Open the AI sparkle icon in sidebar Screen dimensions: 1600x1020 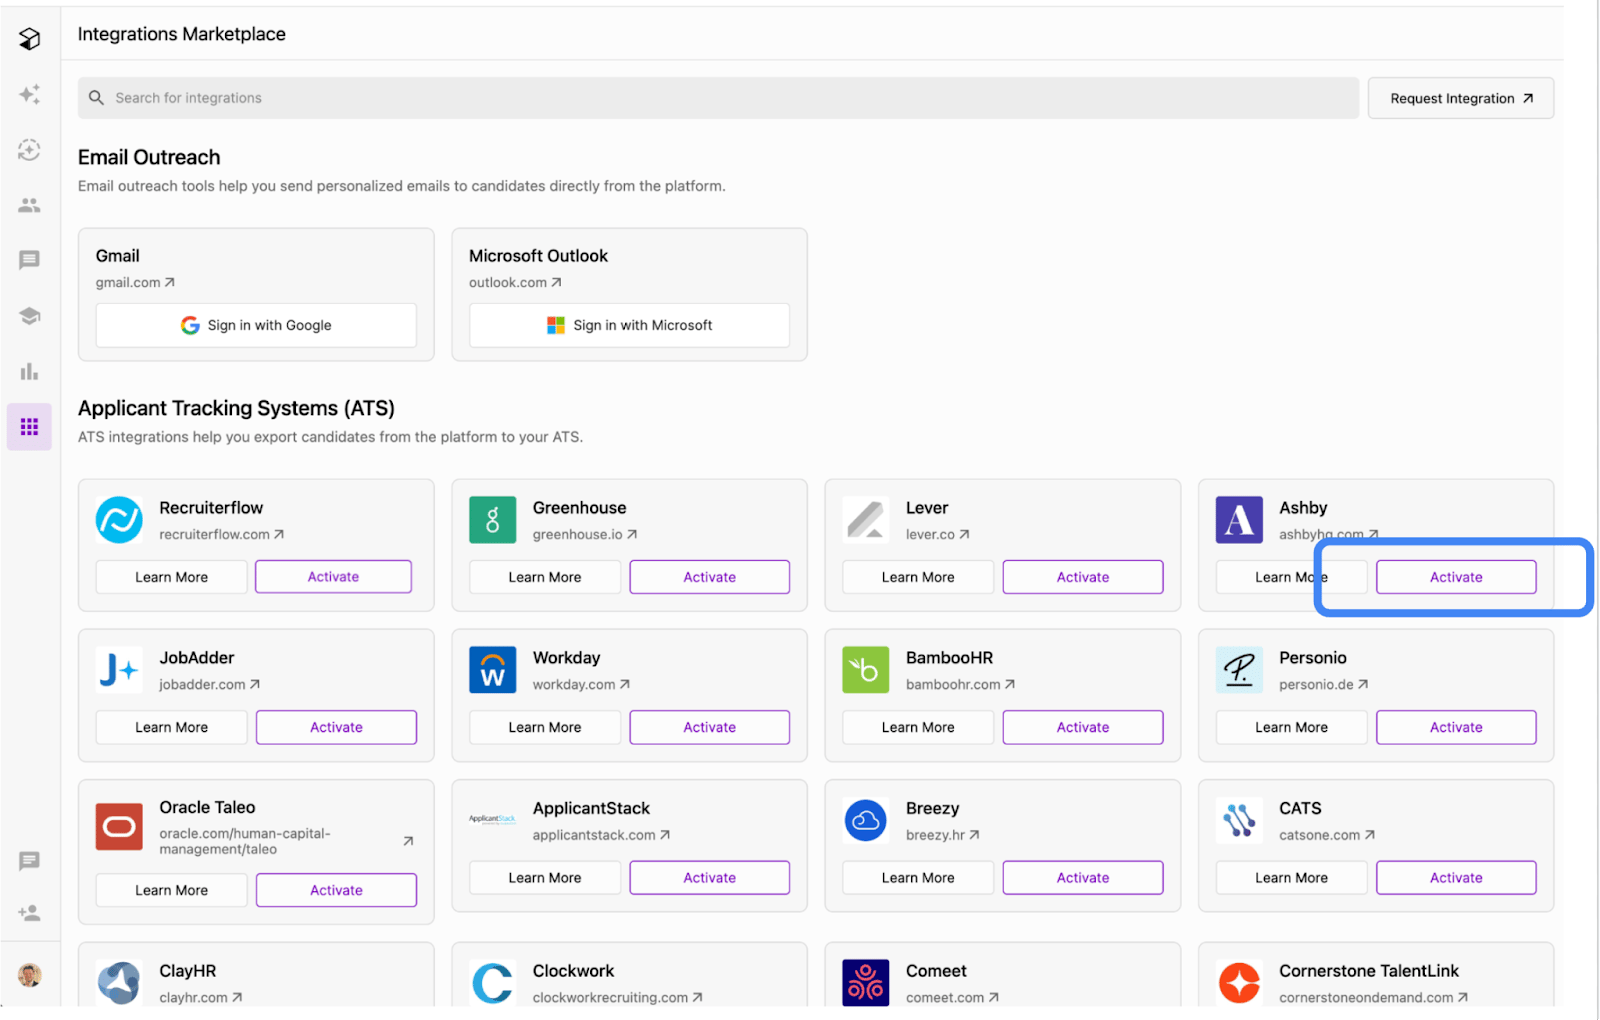coord(30,94)
